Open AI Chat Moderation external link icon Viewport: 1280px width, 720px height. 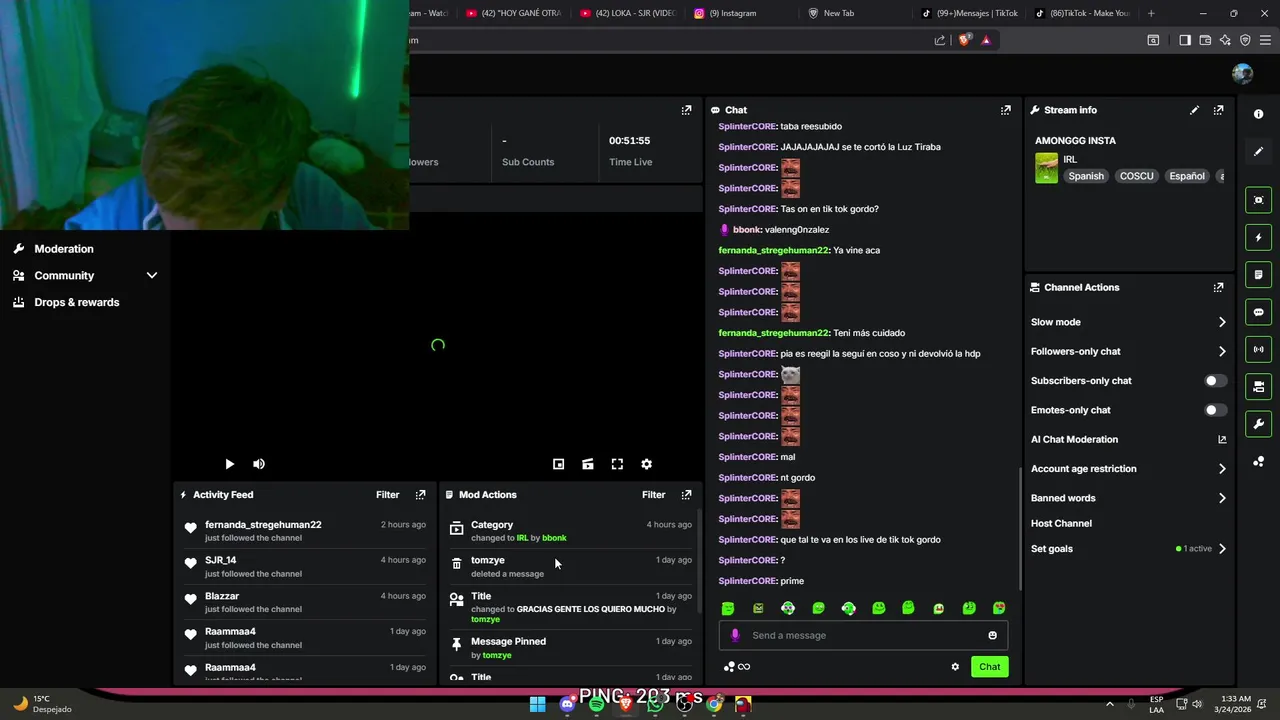click(x=1221, y=439)
